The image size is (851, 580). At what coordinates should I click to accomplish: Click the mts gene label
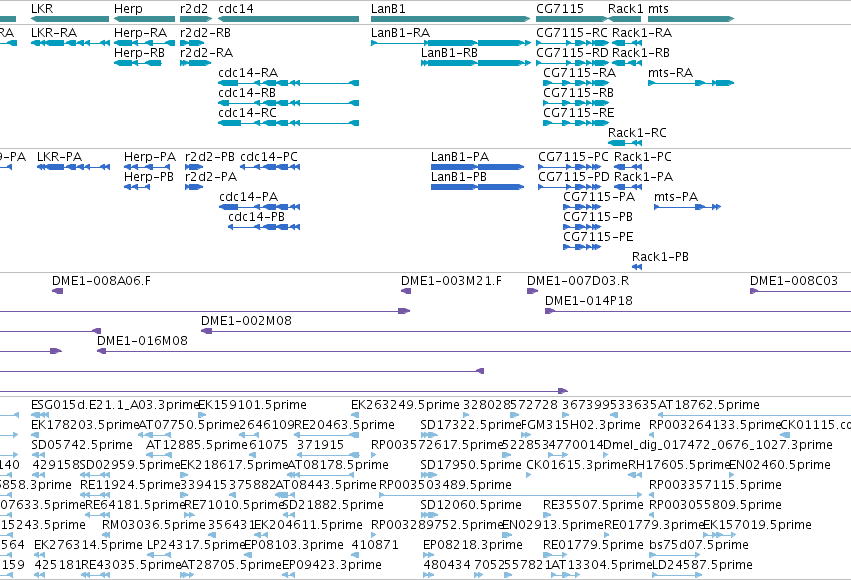point(658,9)
